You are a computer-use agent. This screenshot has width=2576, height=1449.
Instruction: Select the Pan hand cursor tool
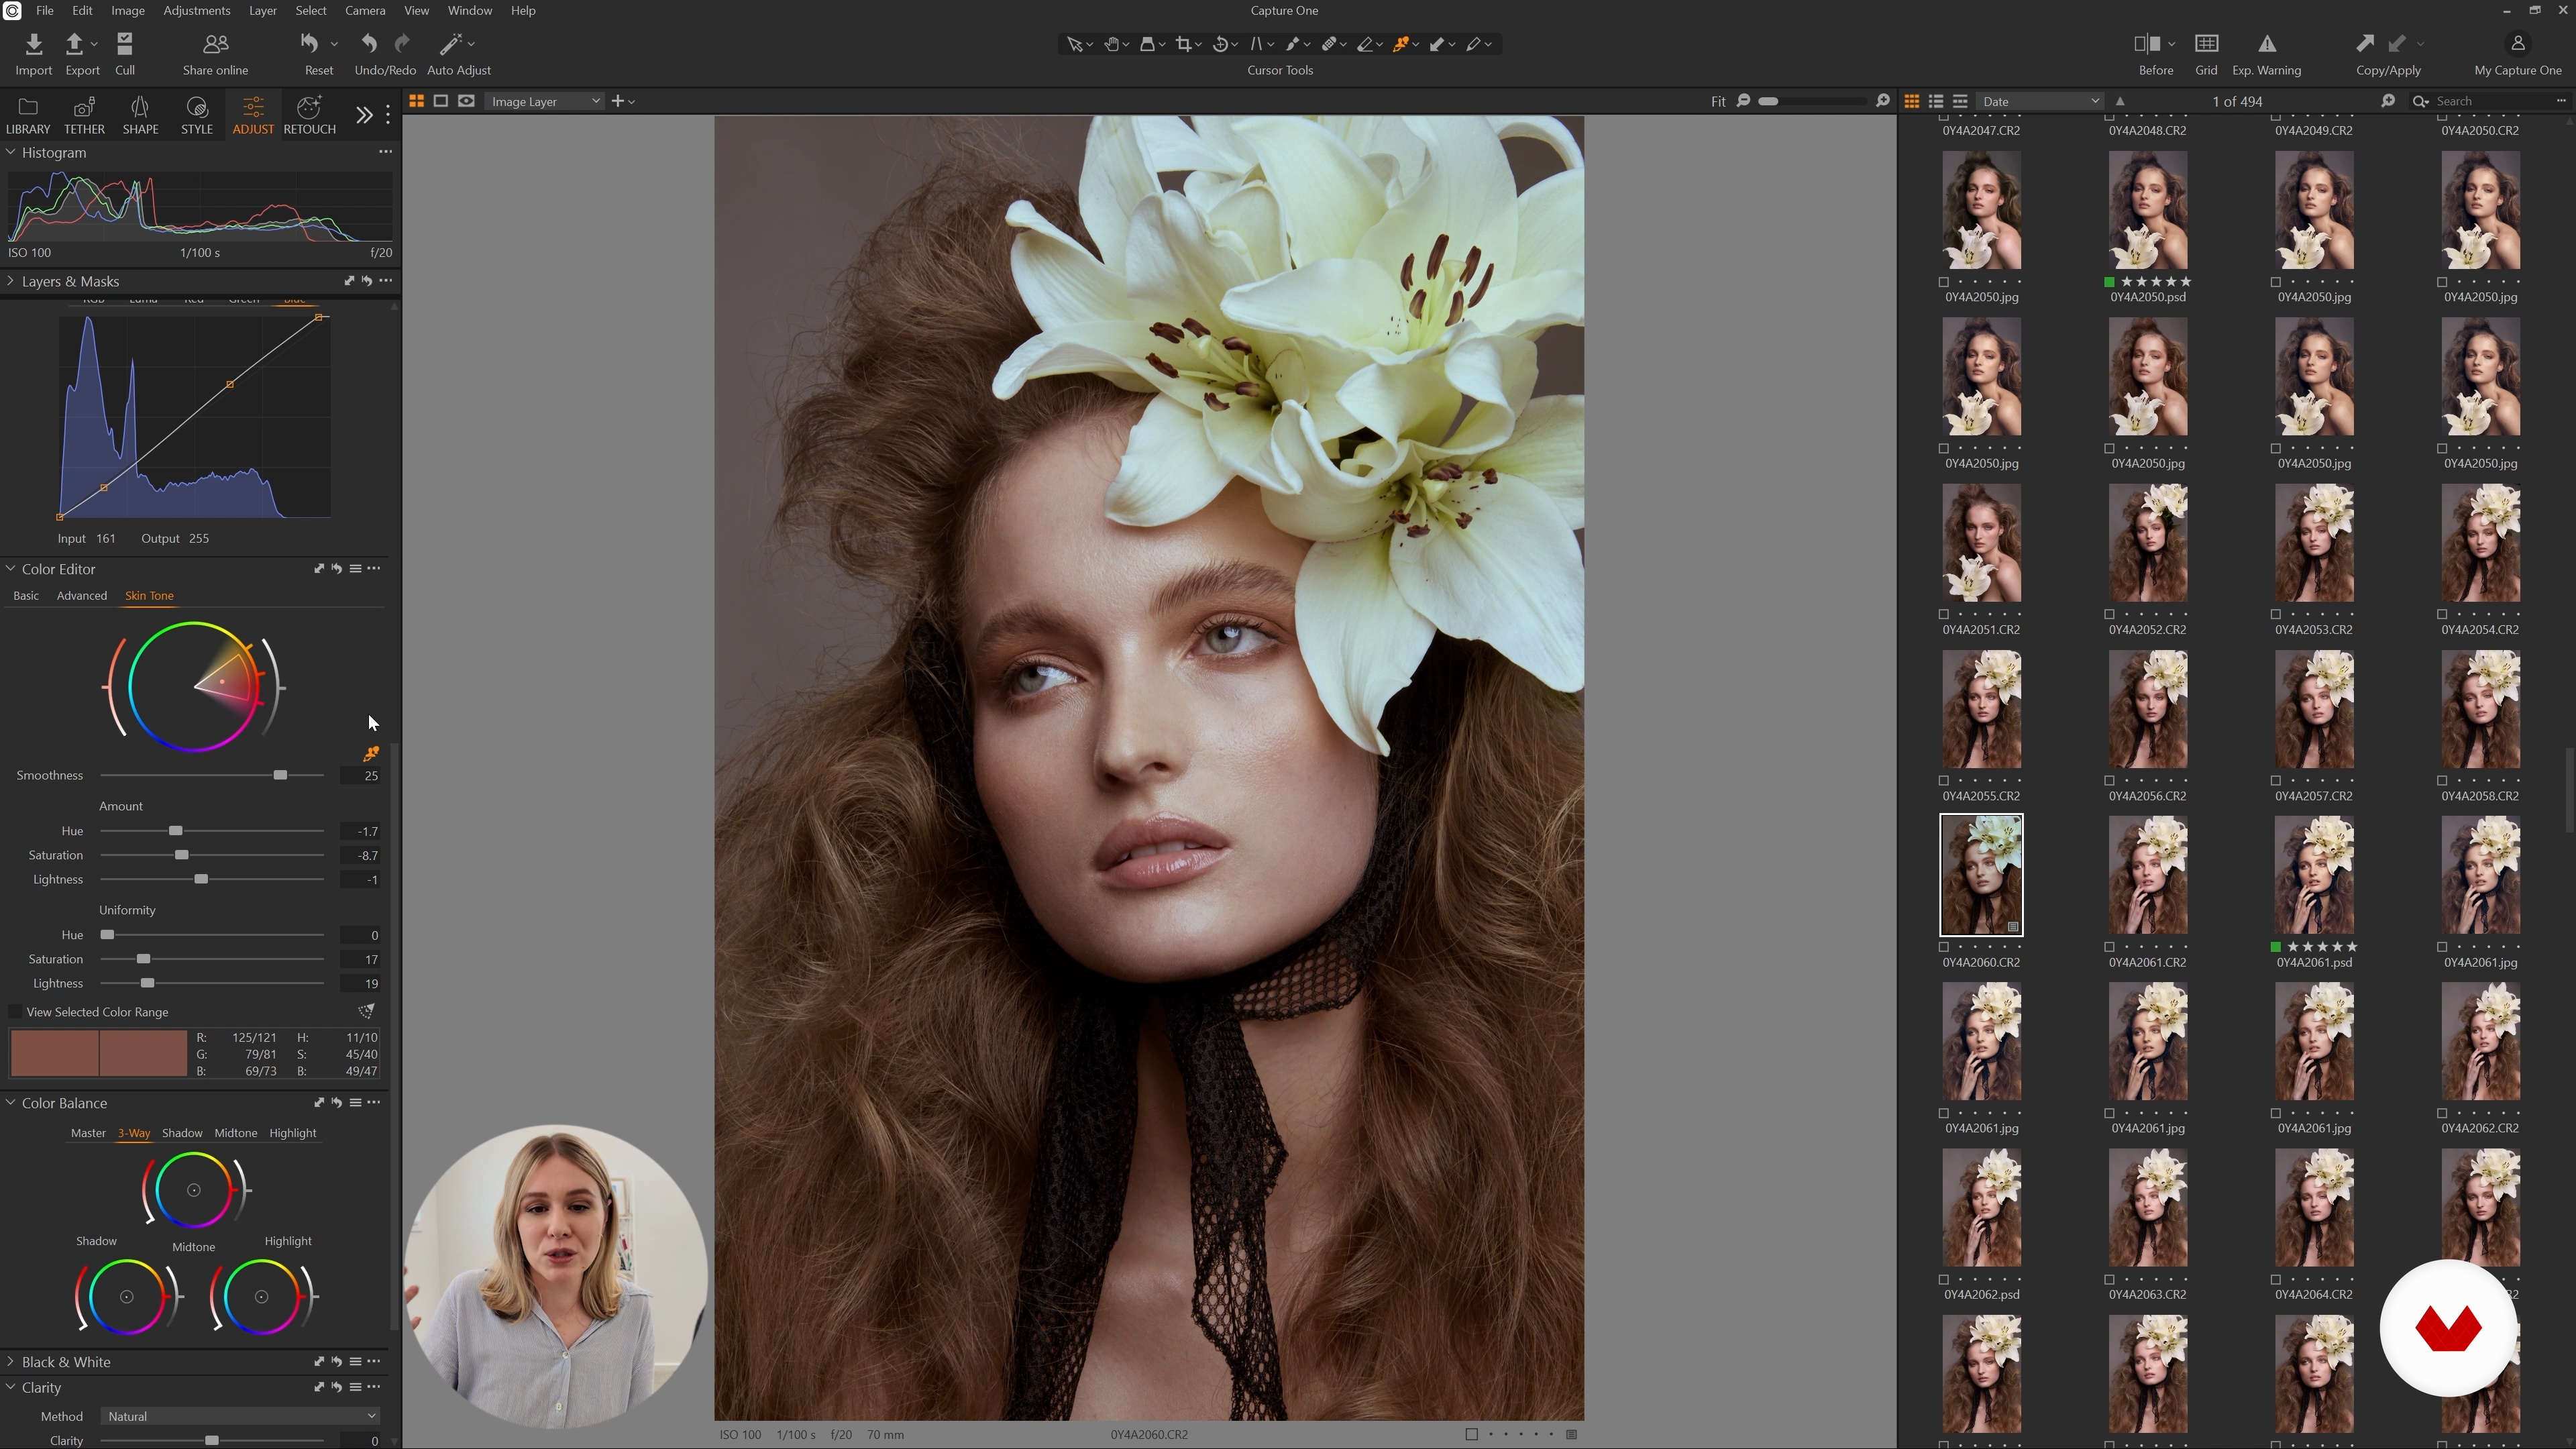(1111, 44)
